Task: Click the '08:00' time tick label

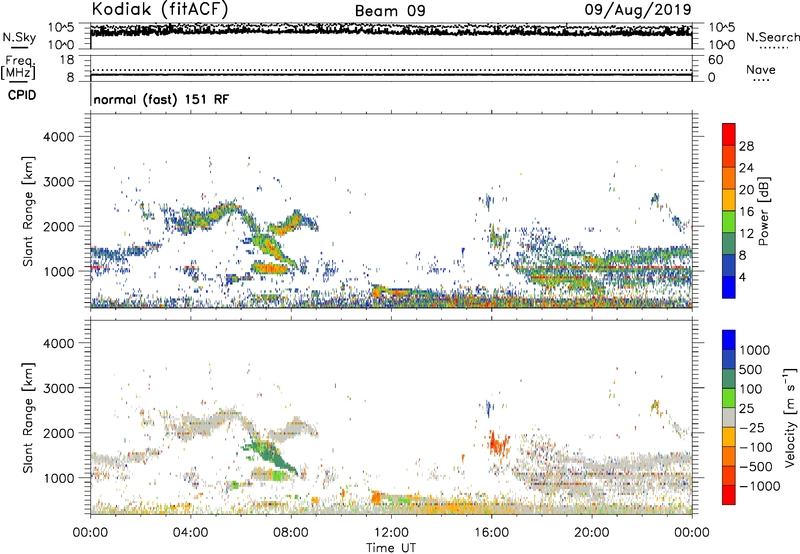Action: click(291, 533)
